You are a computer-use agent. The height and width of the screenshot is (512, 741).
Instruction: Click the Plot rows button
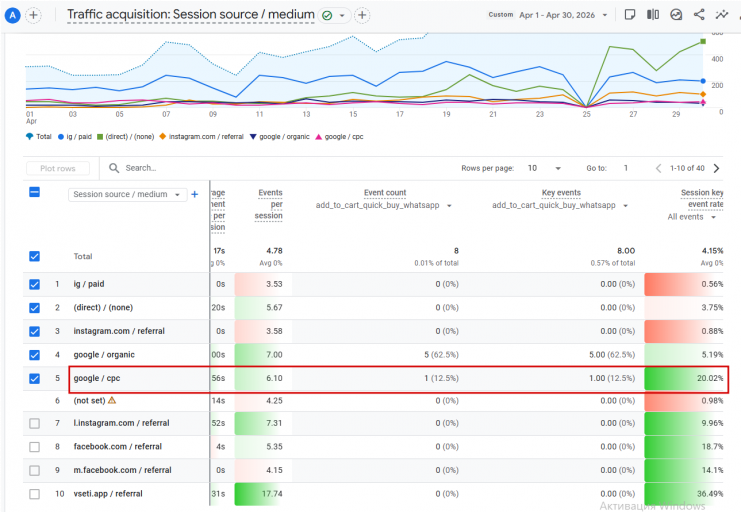[x=58, y=168]
